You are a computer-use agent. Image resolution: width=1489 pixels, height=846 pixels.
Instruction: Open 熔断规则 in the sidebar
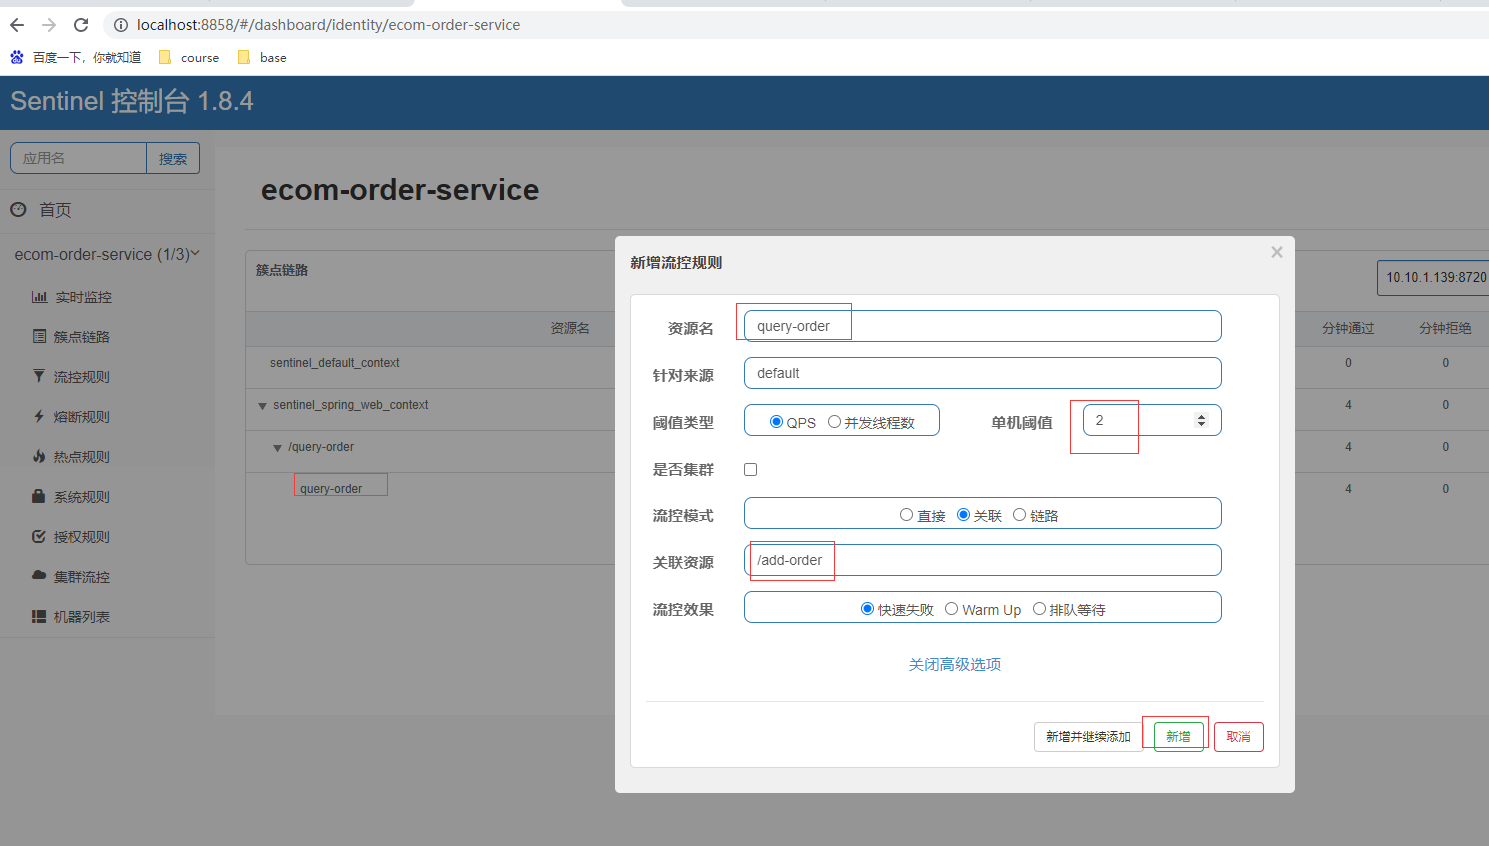pyautogui.click(x=82, y=417)
